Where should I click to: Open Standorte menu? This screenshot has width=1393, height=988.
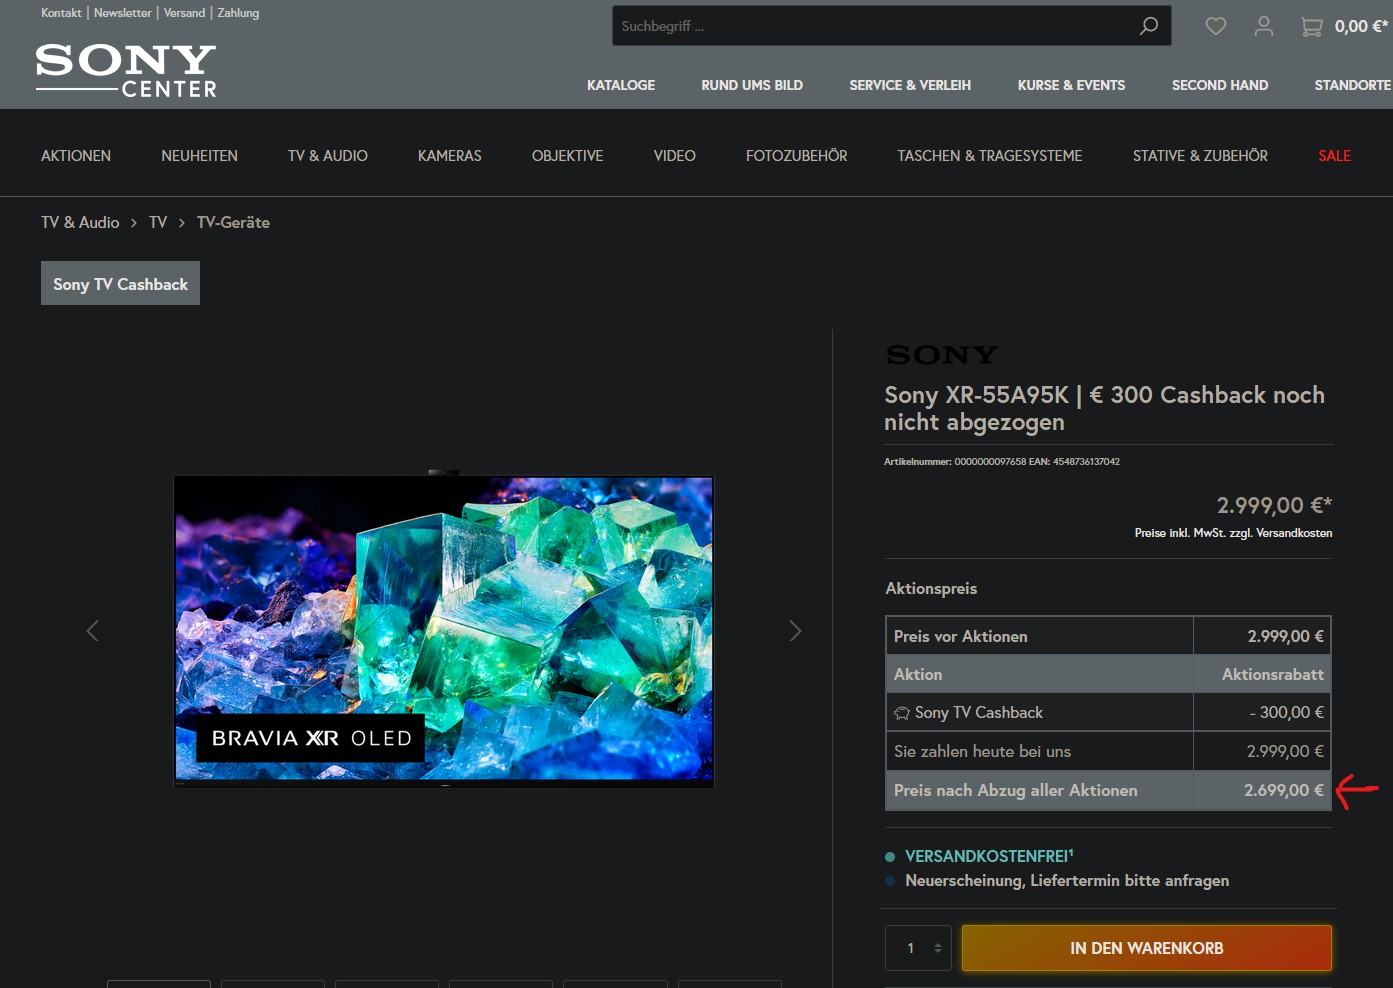click(x=1352, y=85)
